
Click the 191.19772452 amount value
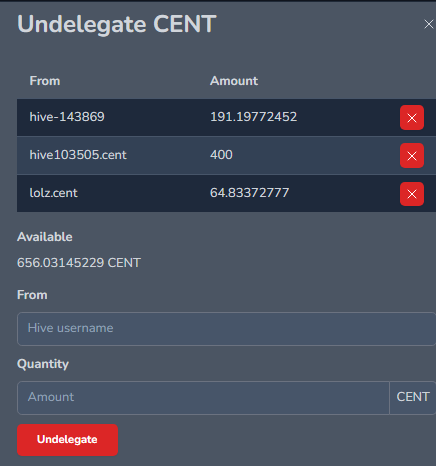253,117
